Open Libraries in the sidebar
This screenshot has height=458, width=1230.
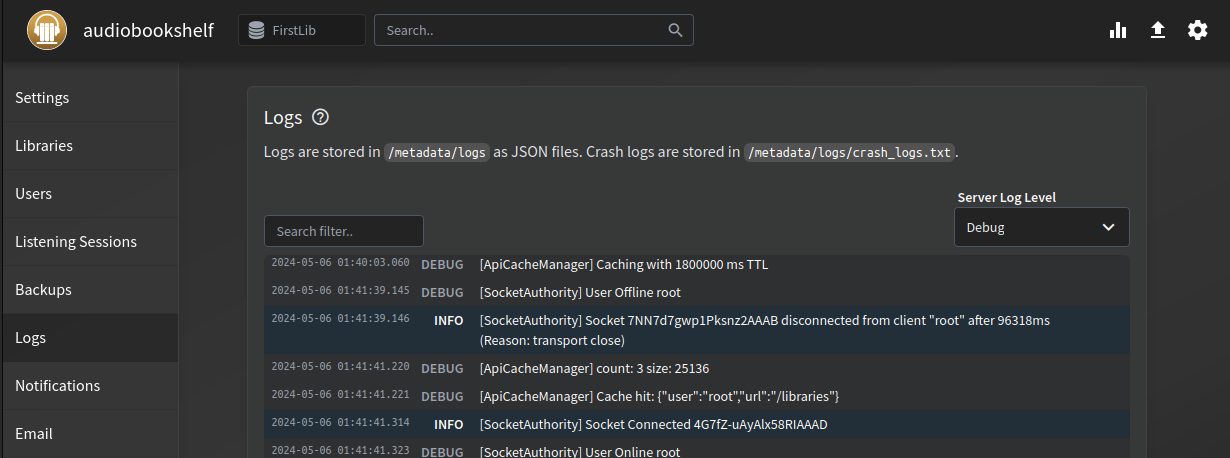click(x=44, y=146)
